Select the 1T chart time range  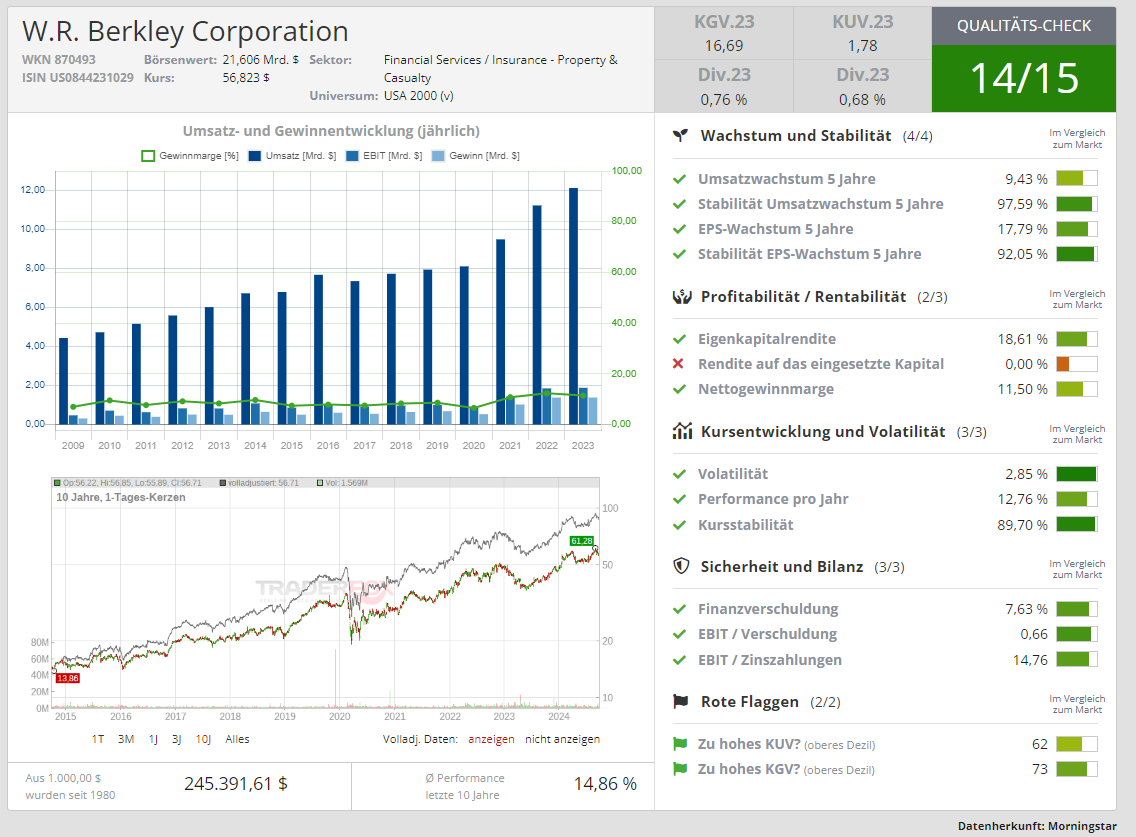(98, 739)
